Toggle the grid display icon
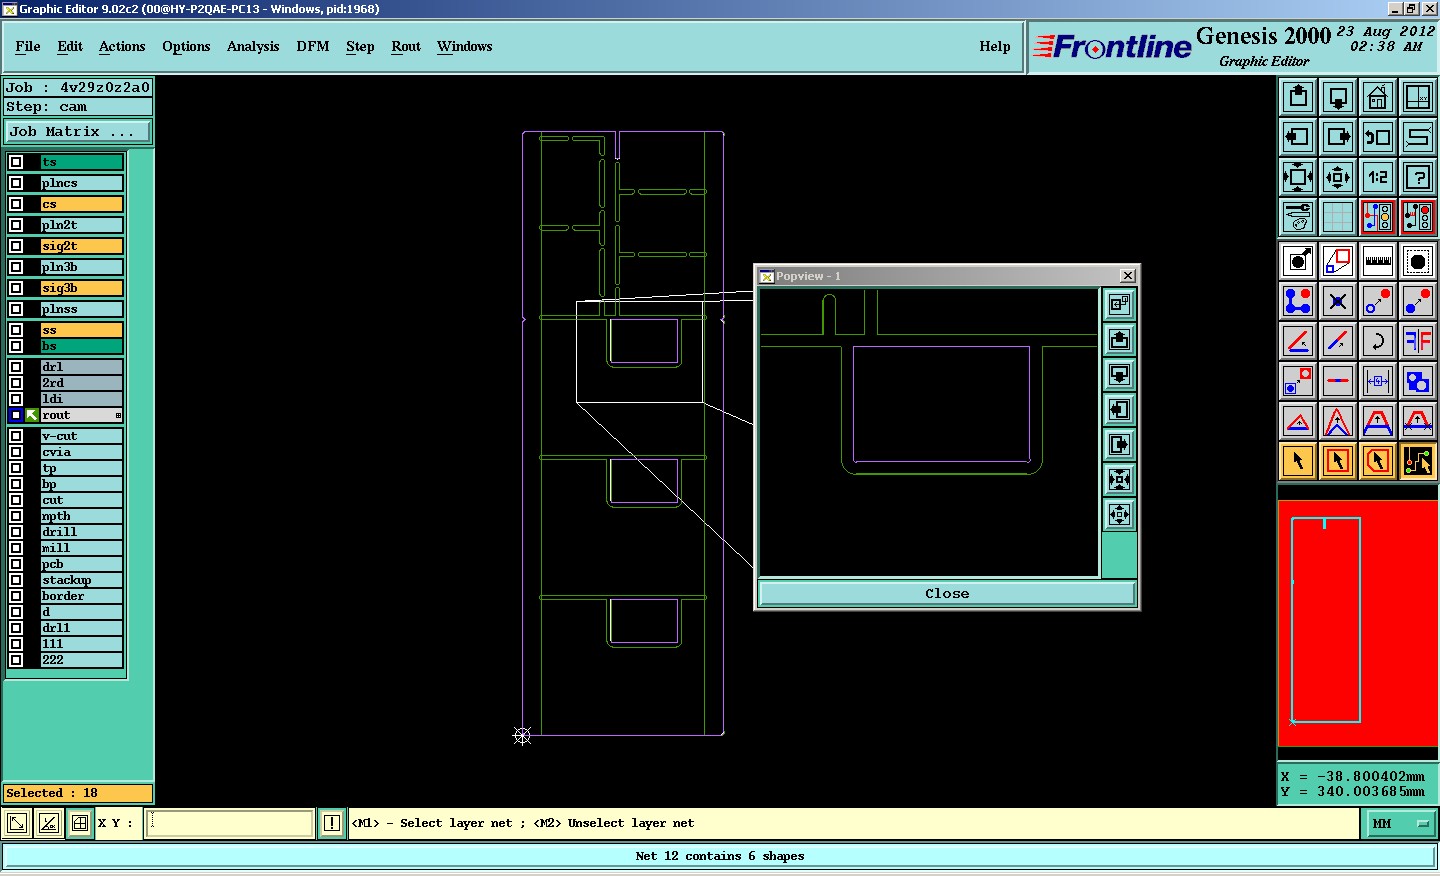Screen dimensions: 1440x876 coord(1338,217)
